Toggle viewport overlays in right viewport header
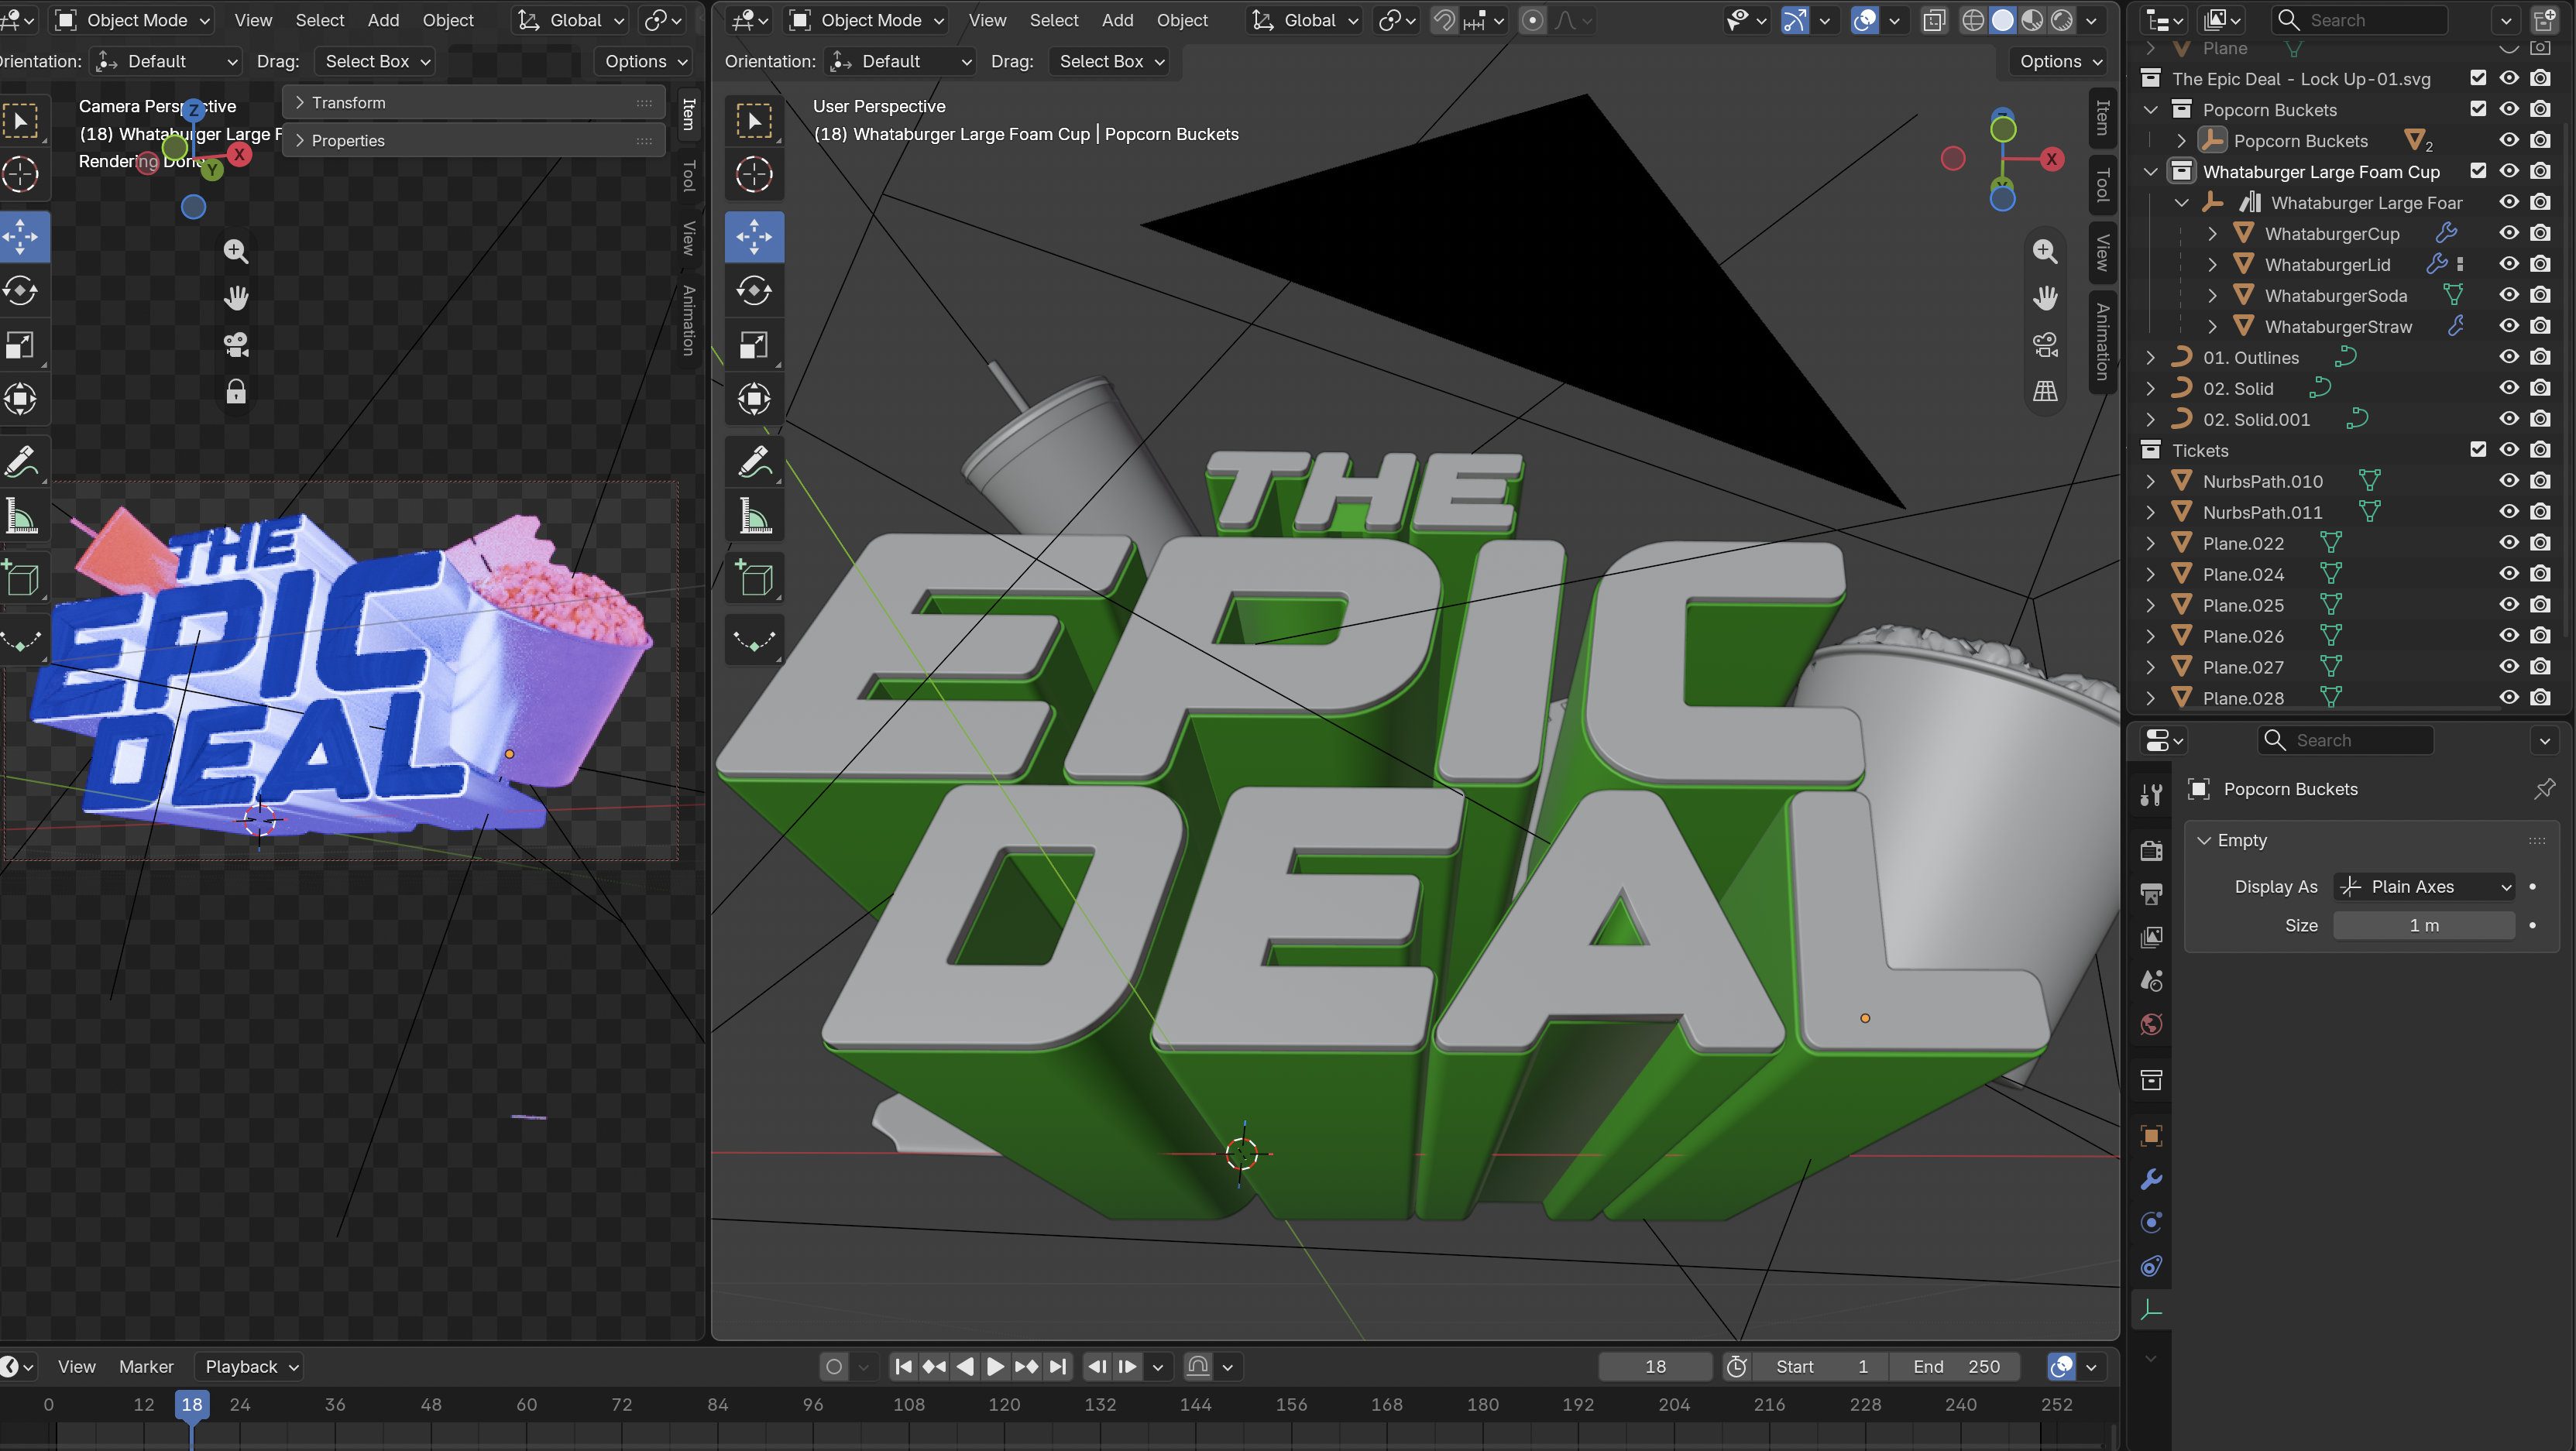This screenshot has width=2576, height=1451. [1865, 20]
